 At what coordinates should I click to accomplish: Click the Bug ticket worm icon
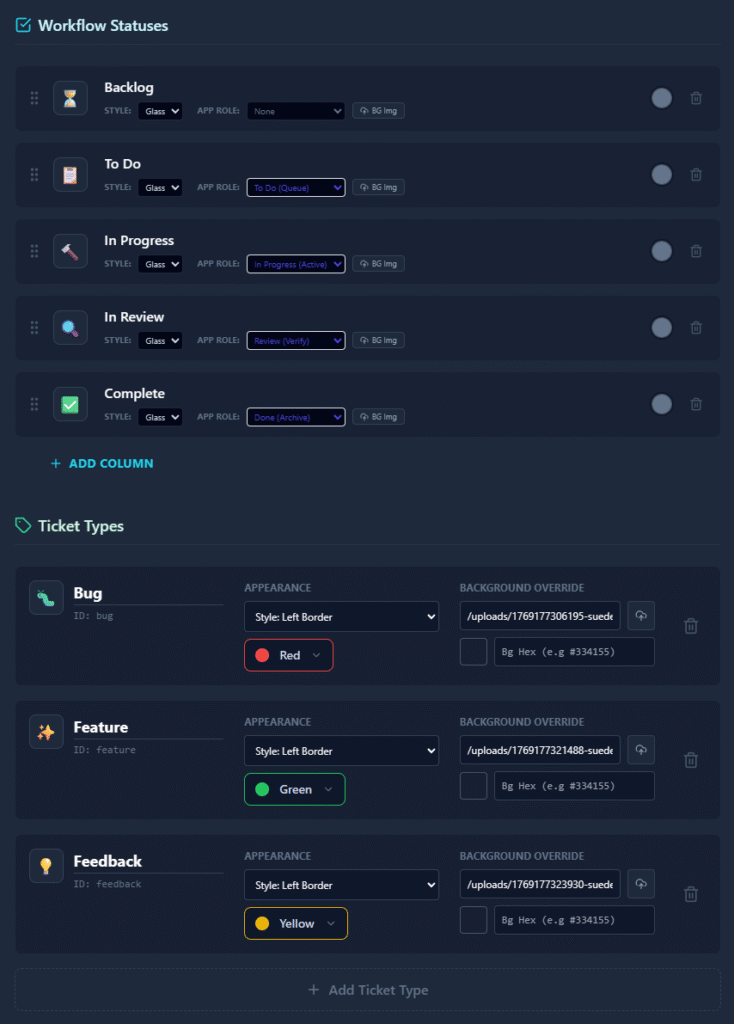tap(46, 598)
